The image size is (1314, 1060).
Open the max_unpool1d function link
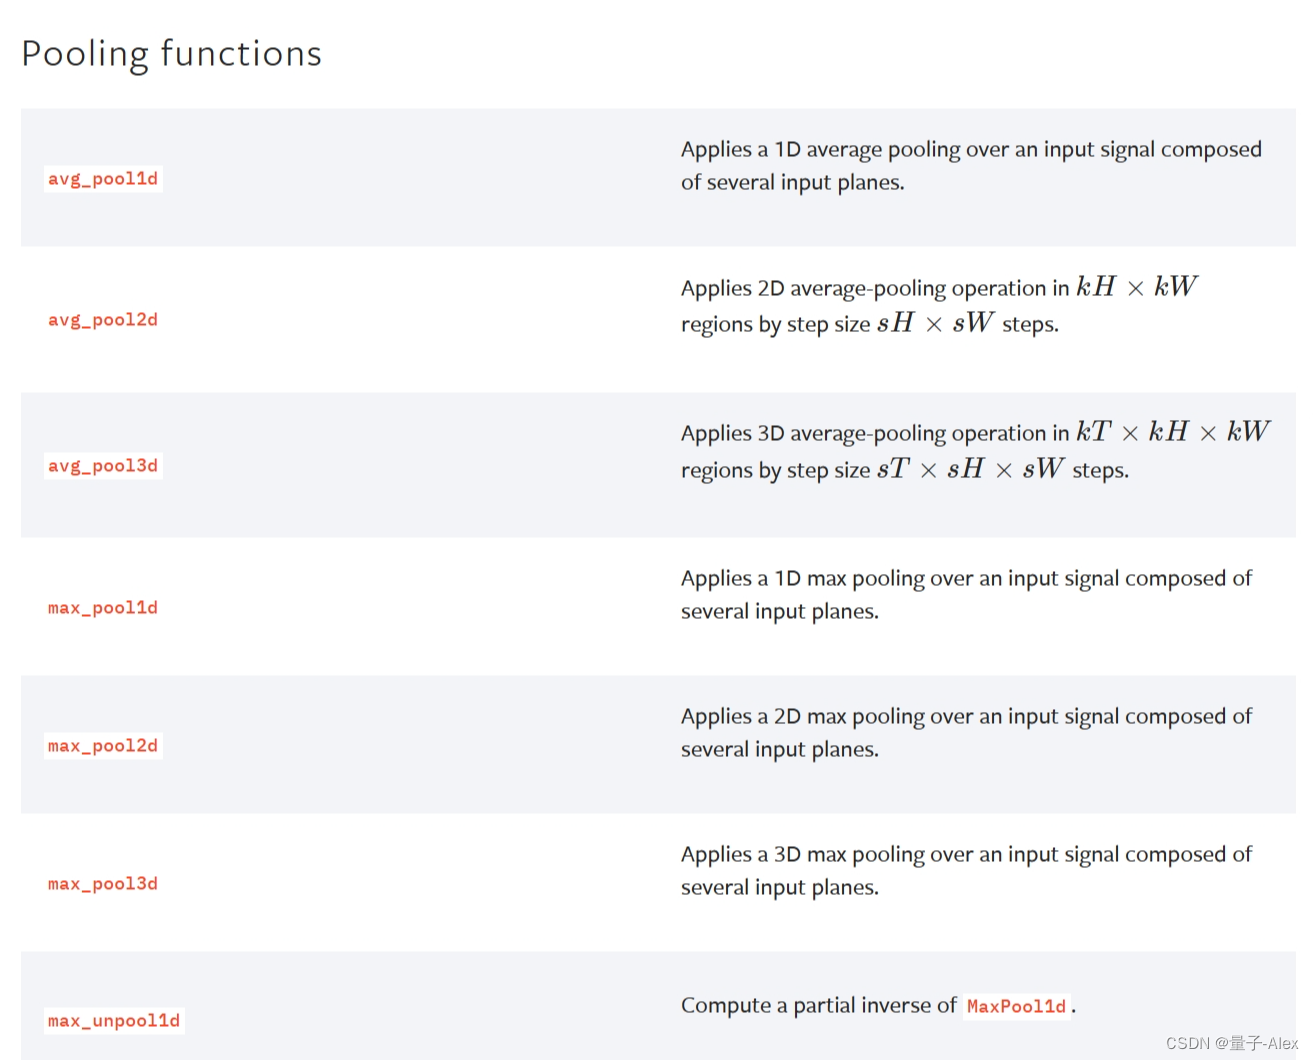point(114,1021)
